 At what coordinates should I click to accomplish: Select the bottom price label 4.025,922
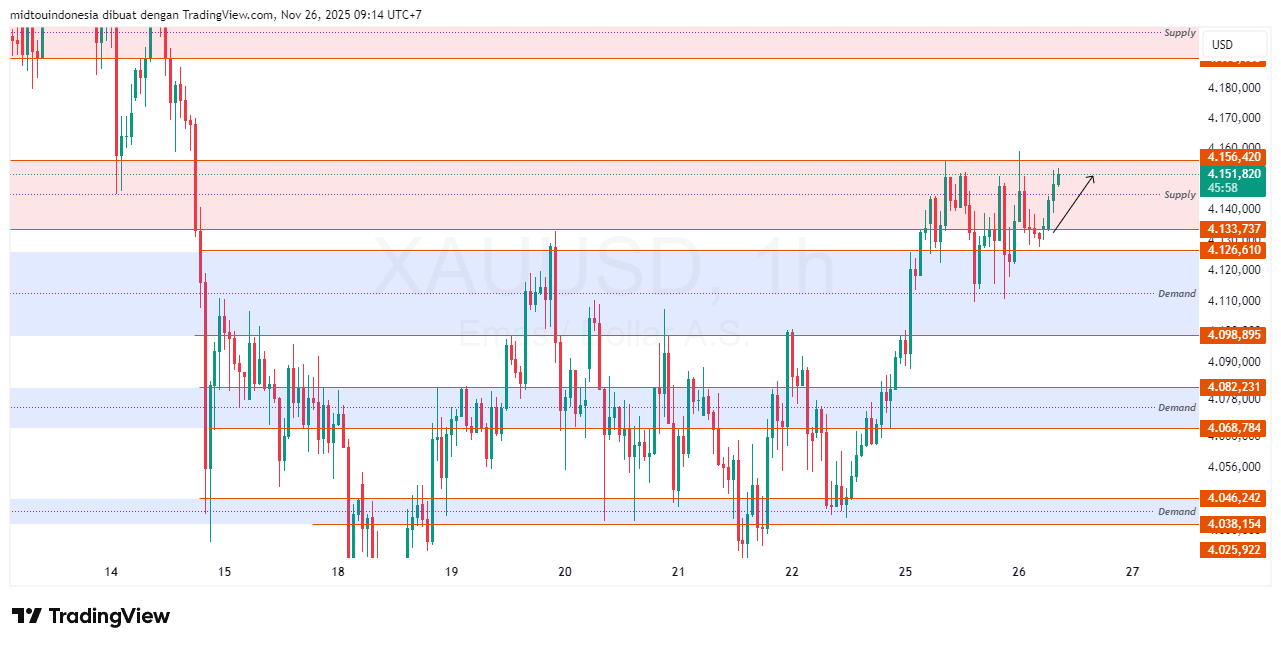click(x=1233, y=550)
